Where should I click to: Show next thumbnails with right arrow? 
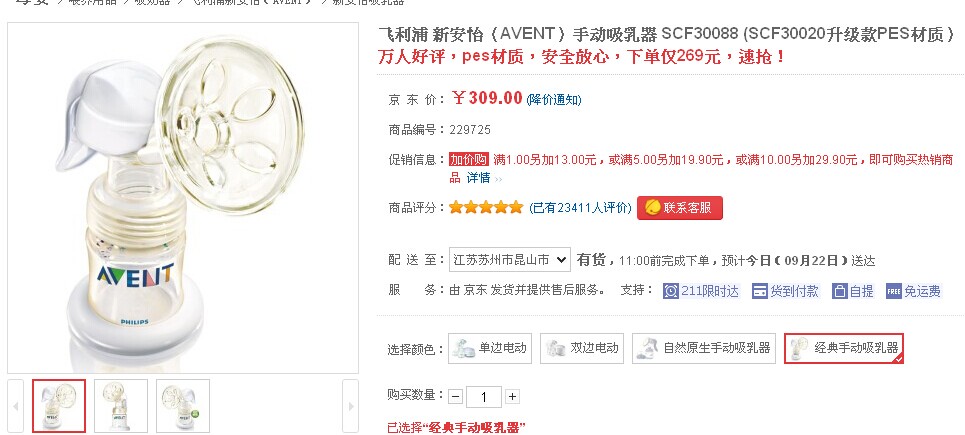(x=350, y=406)
